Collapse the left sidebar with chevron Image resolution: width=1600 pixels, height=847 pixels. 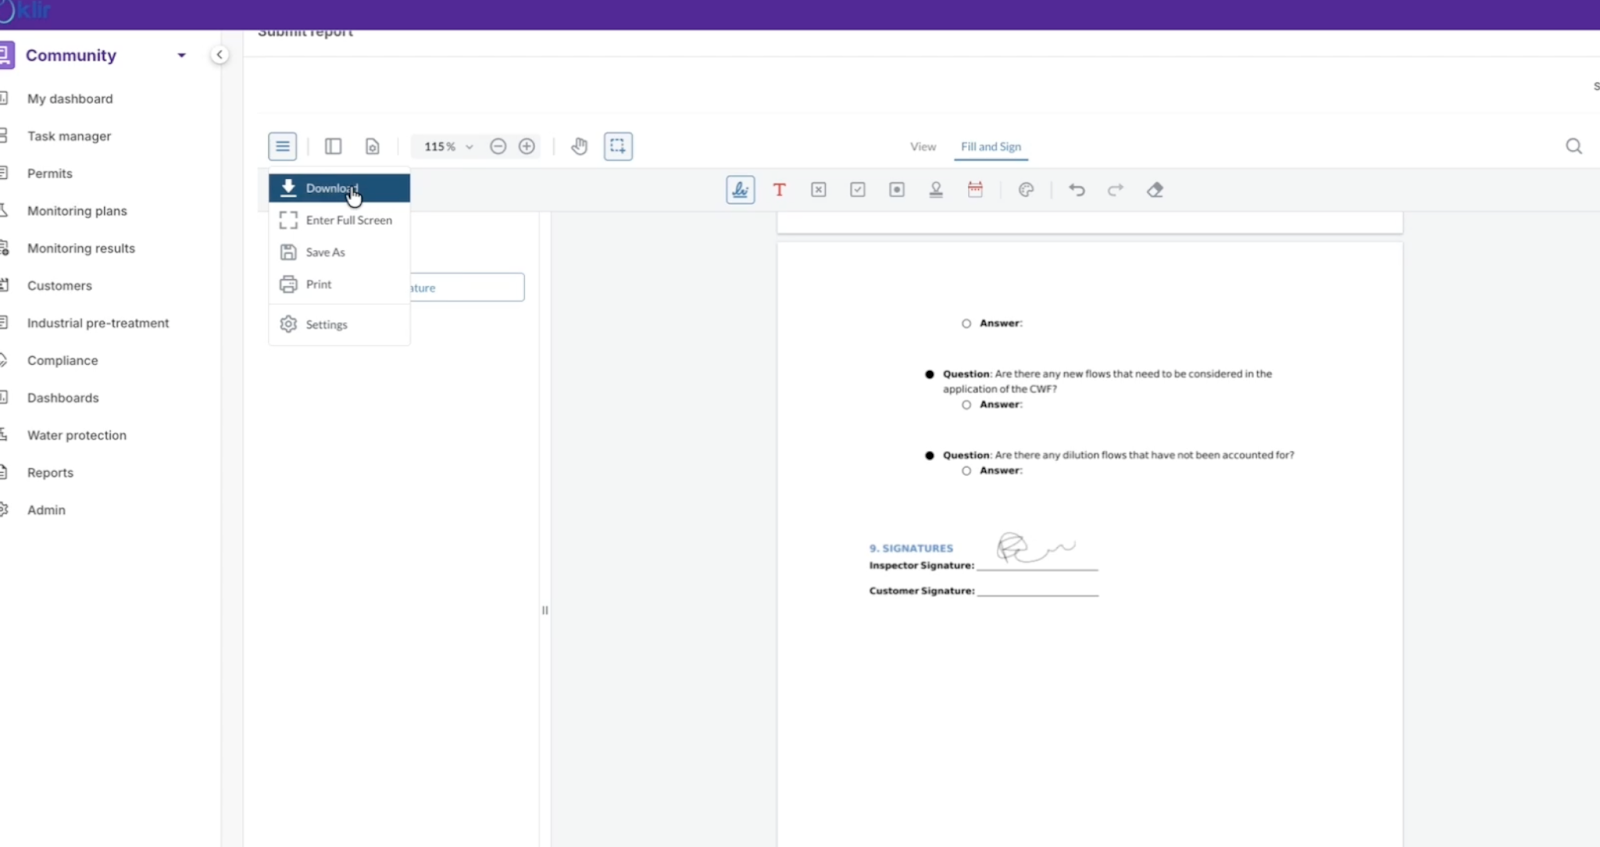[x=219, y=55]
